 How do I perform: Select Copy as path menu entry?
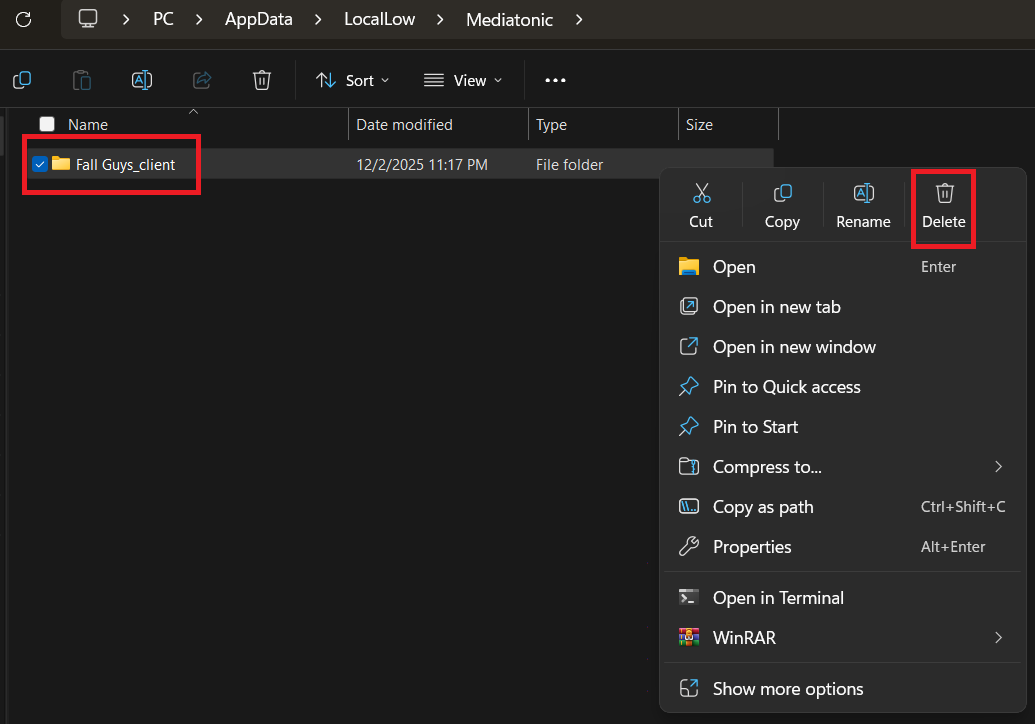[763, 507]
